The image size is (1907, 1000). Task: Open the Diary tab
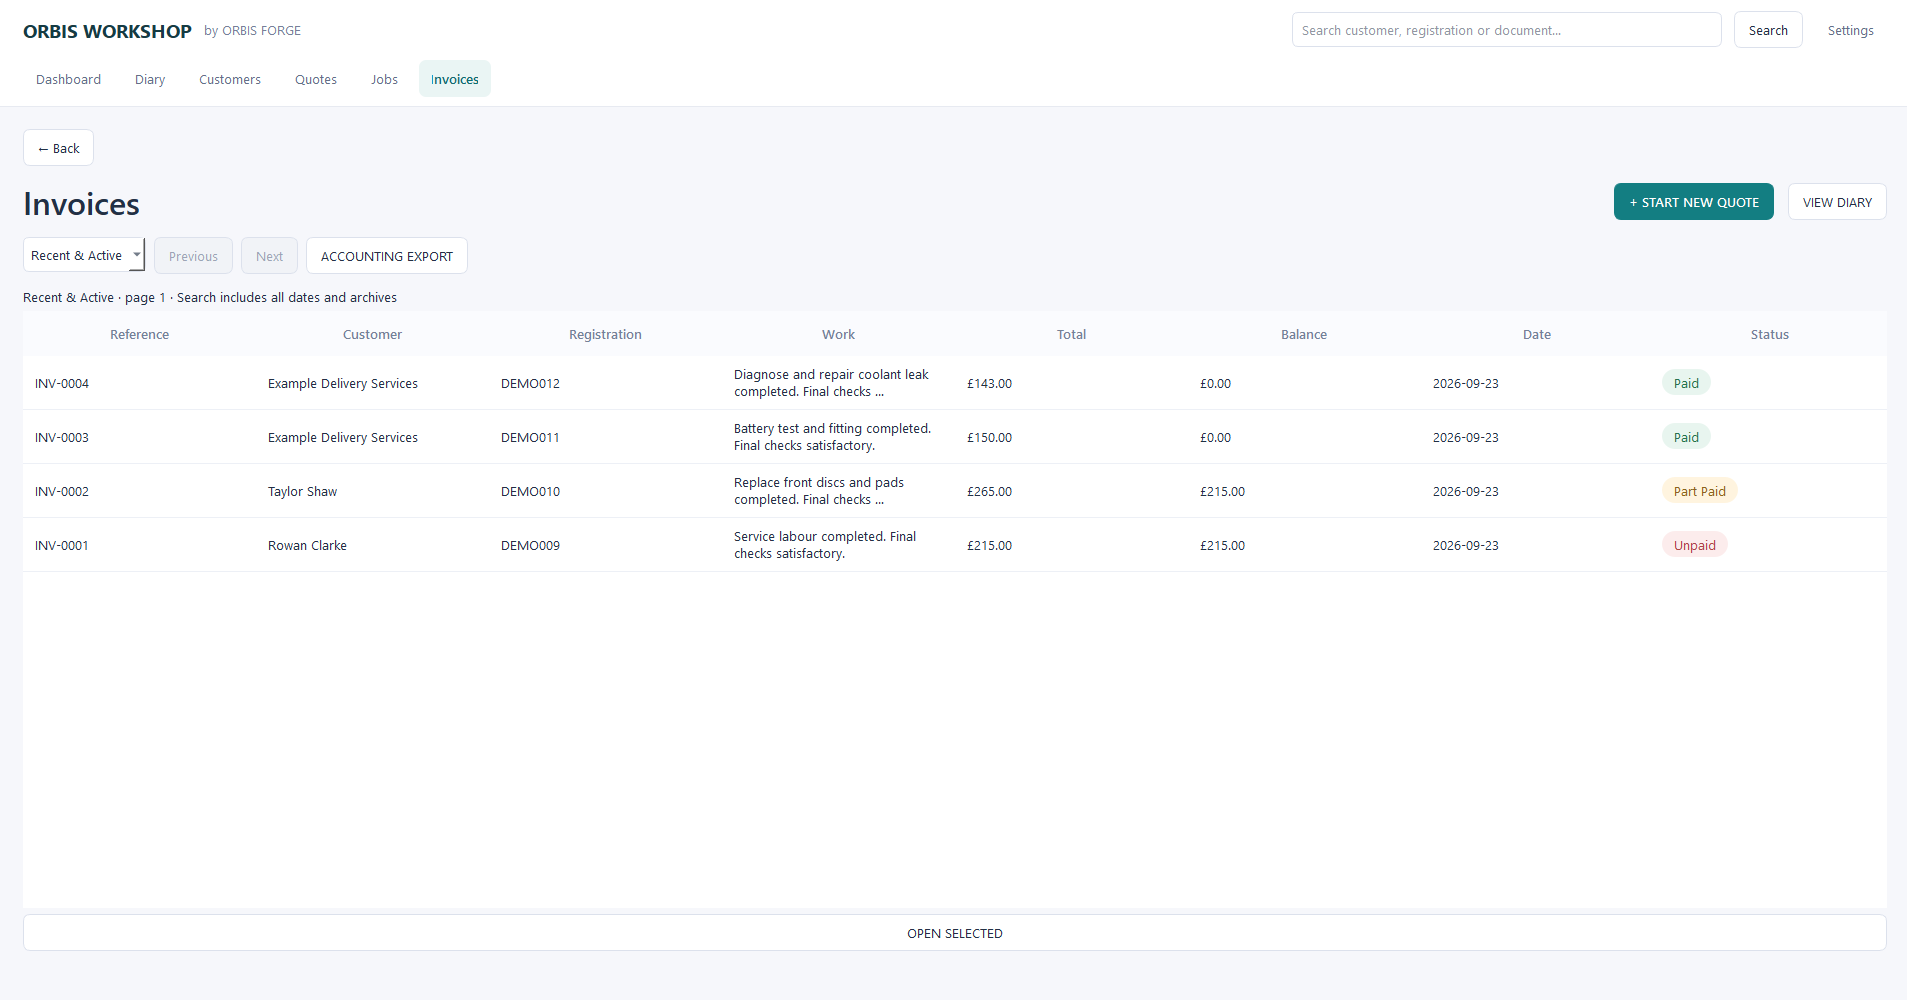click(x=150, y=79)
